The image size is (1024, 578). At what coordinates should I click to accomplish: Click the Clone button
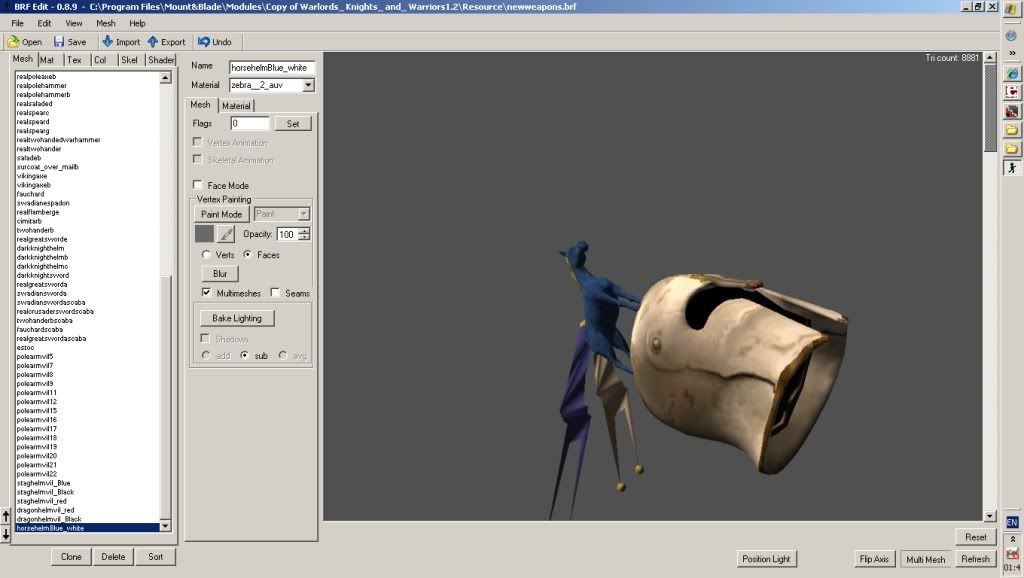(71, 556)
